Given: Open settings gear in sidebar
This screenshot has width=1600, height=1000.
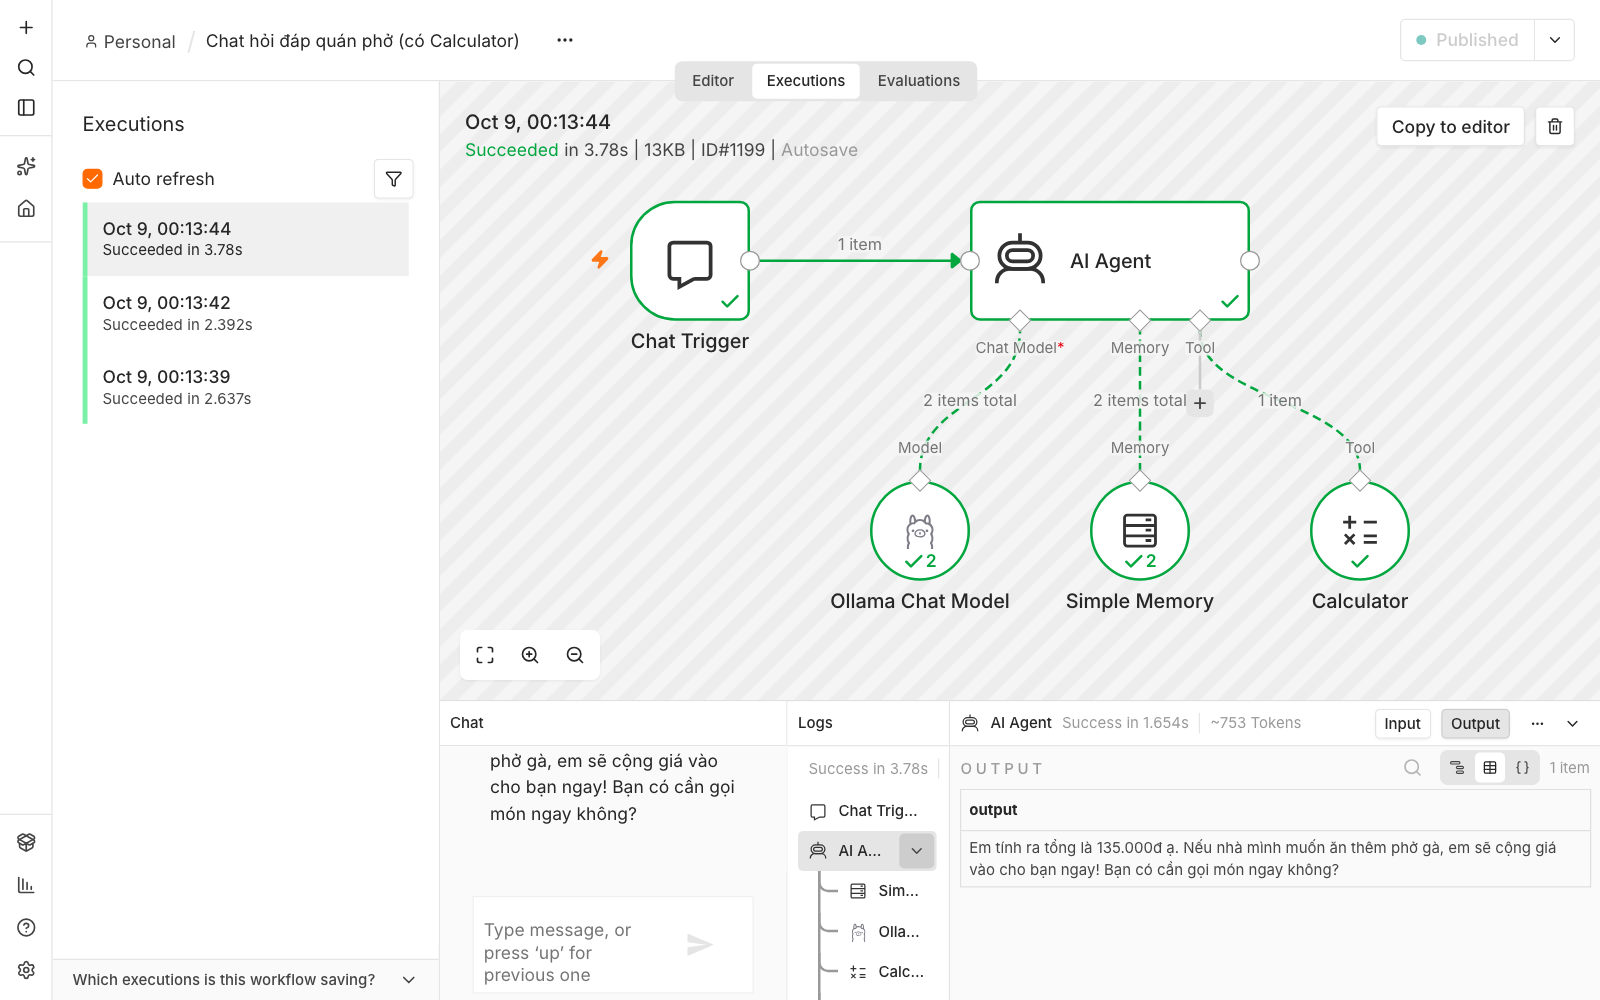Looking at the screenshot, I should [26, 970].
